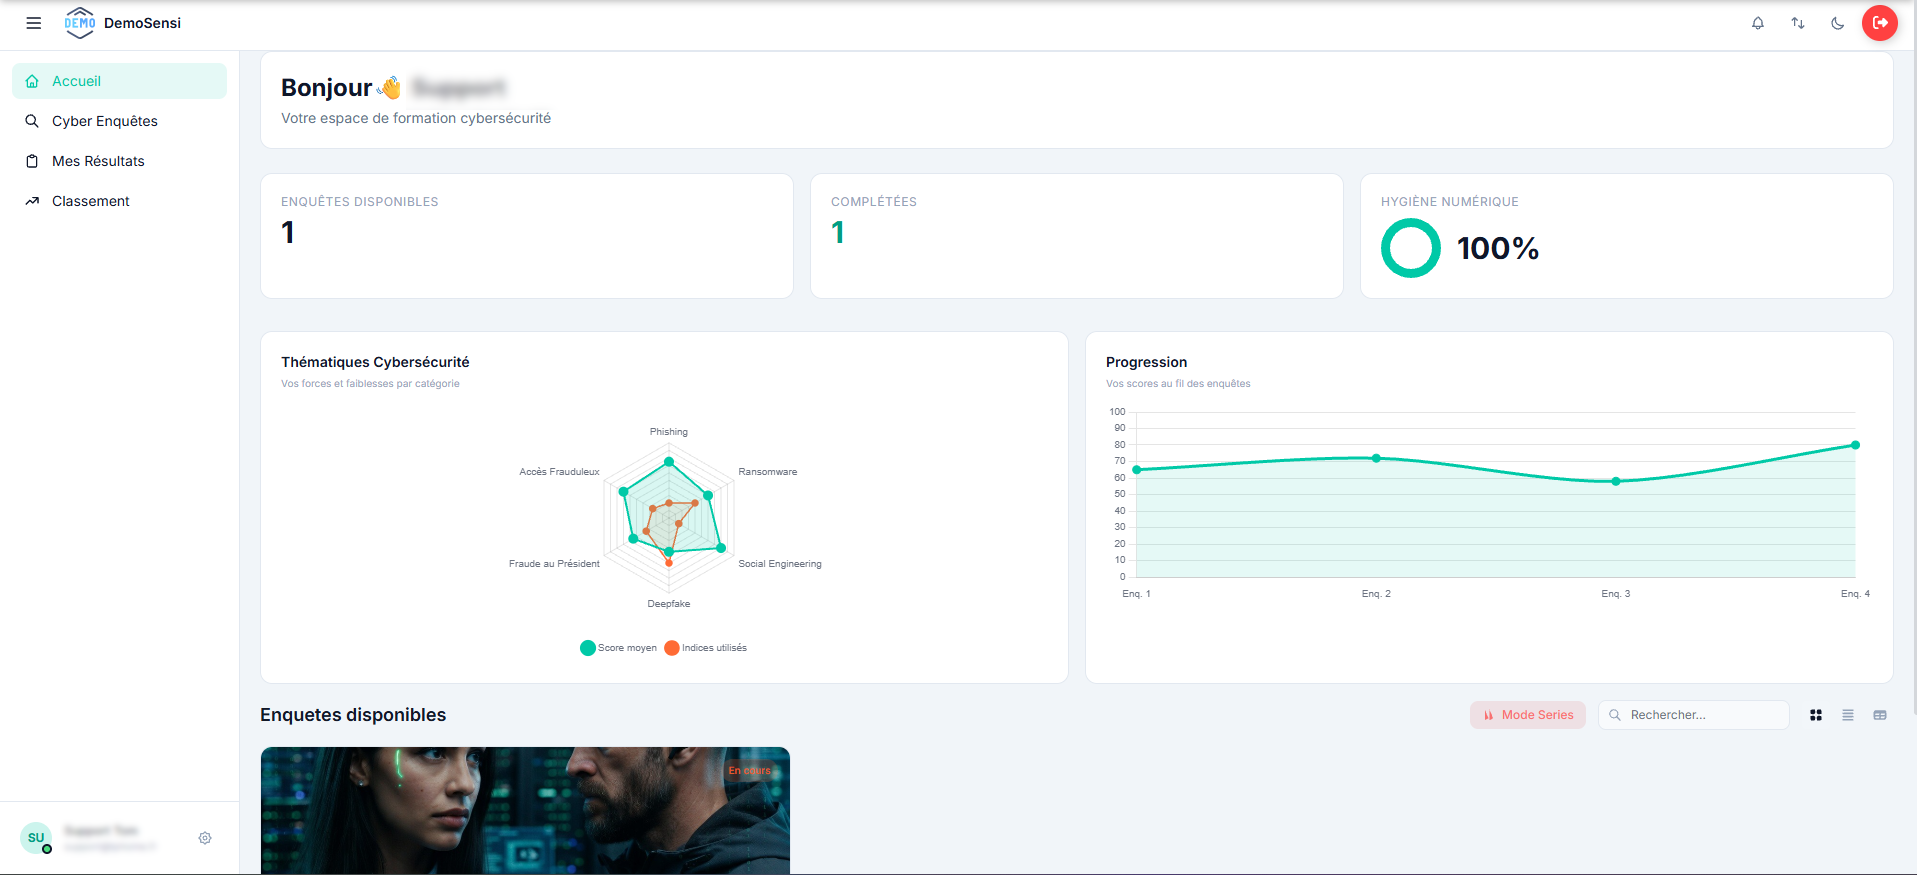Click the Cyber Enquêtes magnifier icon
The height and width of the screenshot is (875, 1917).
[32, 121]
